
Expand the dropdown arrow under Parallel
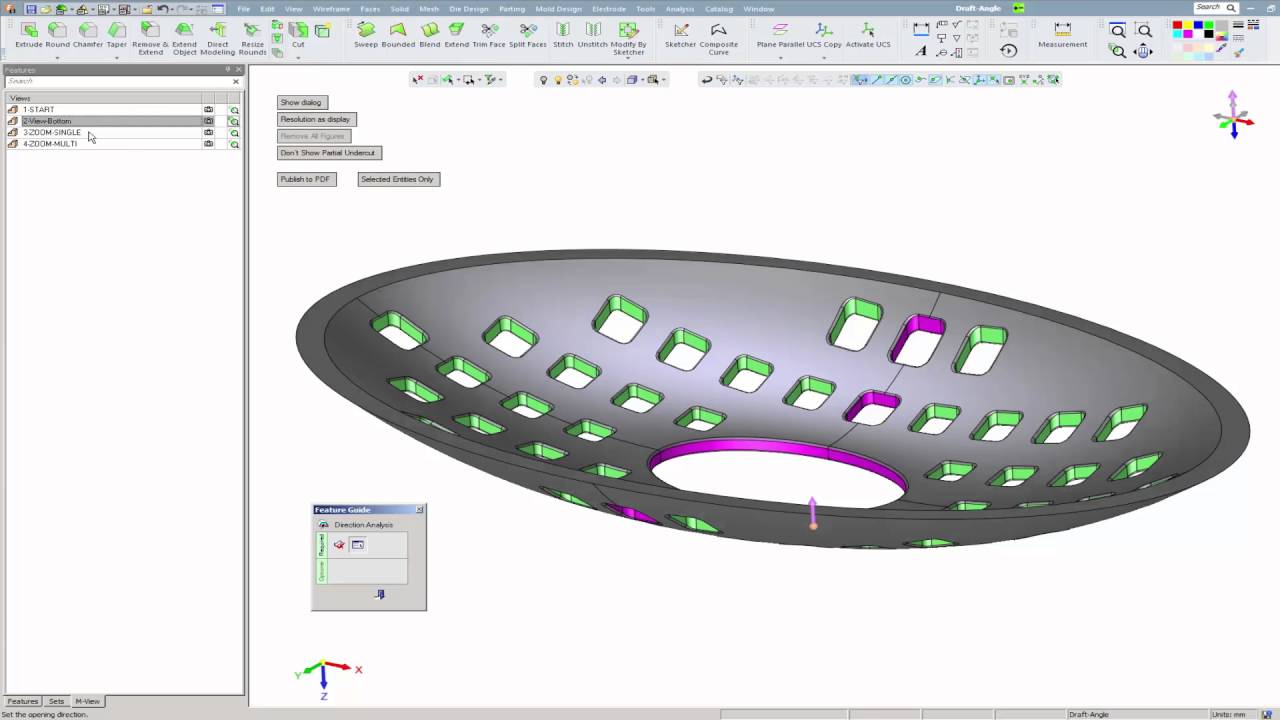(780, 57)
